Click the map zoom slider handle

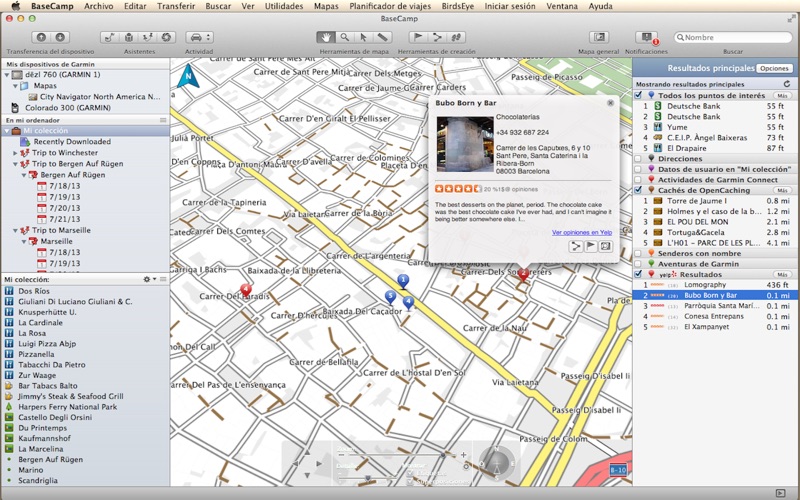click(443, 455)
